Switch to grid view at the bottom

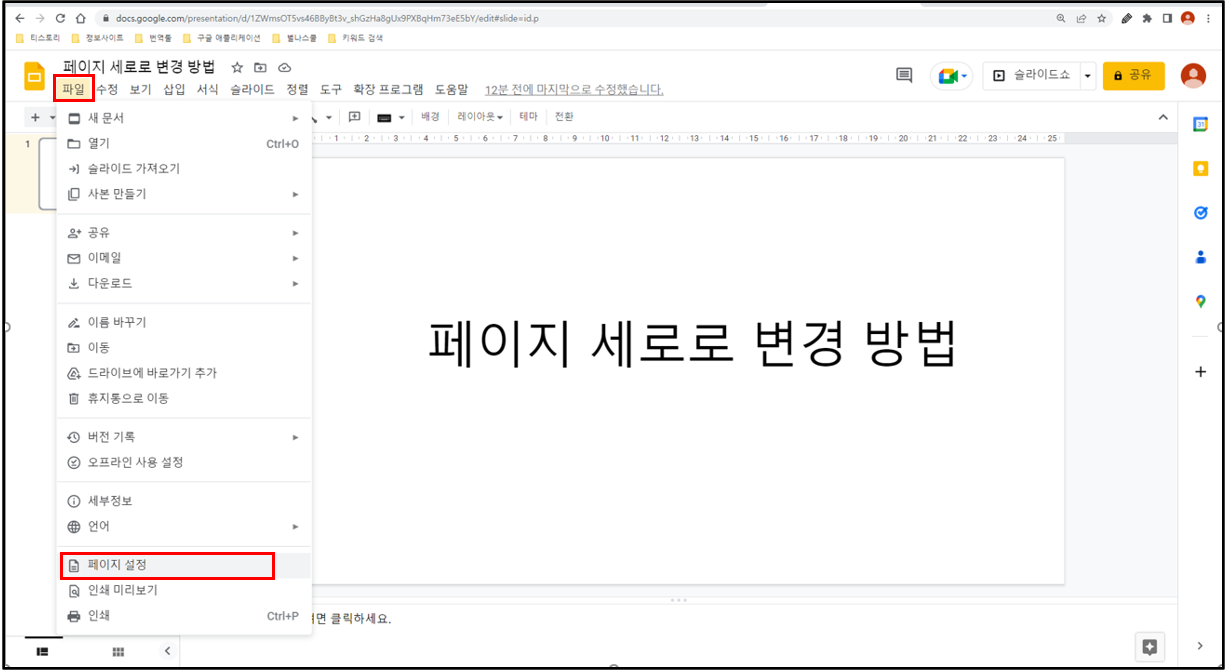tap(117, 651)
